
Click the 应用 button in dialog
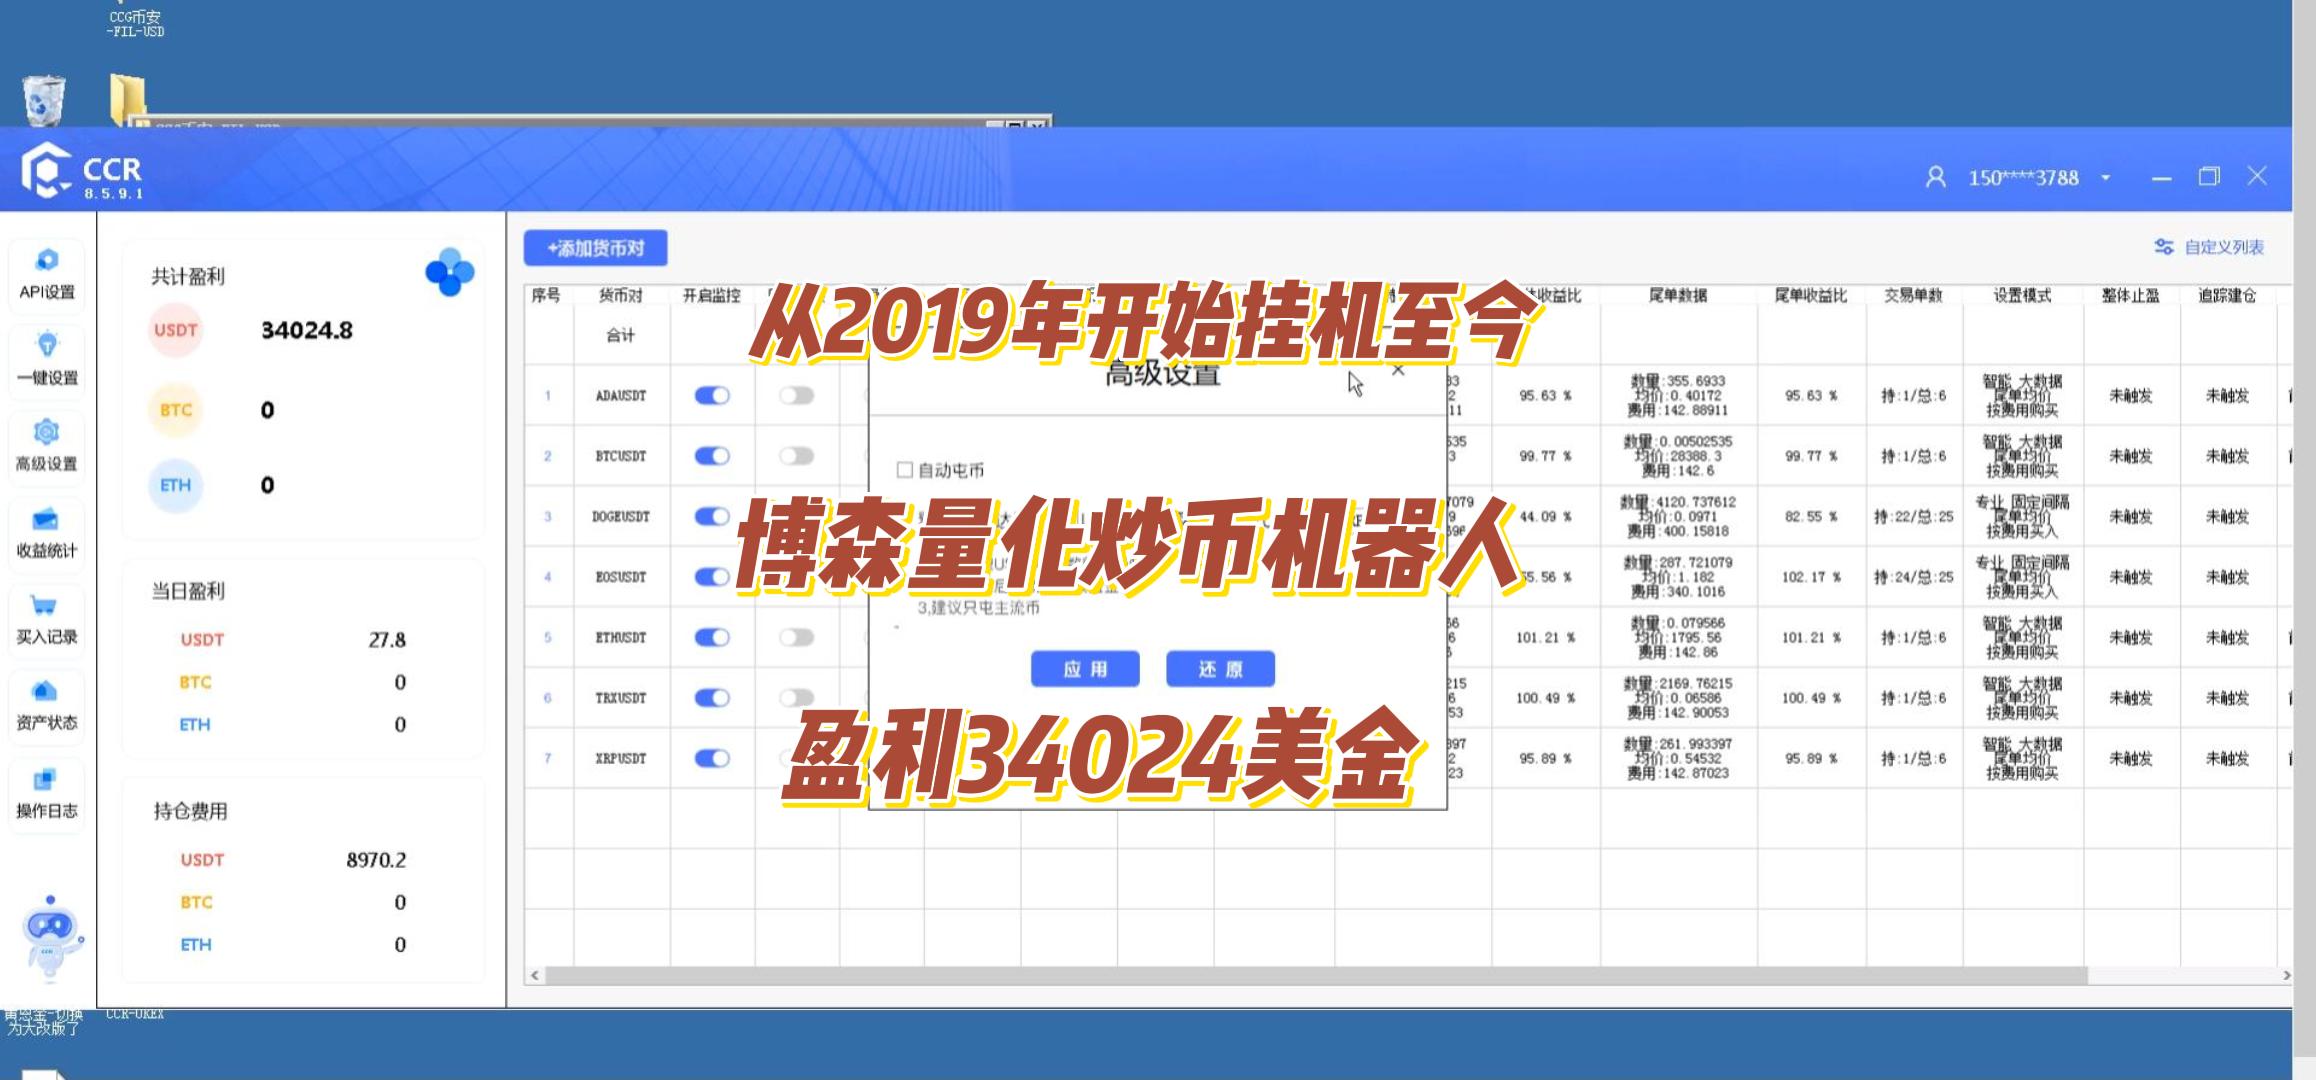[x=1085, y=669]
